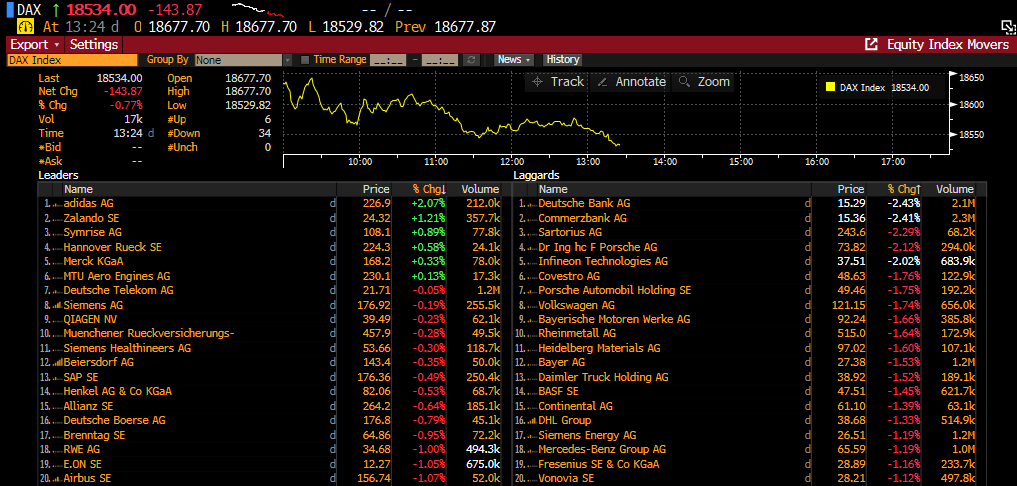Click the small chart icon beside adidas AG

(55, 204)
